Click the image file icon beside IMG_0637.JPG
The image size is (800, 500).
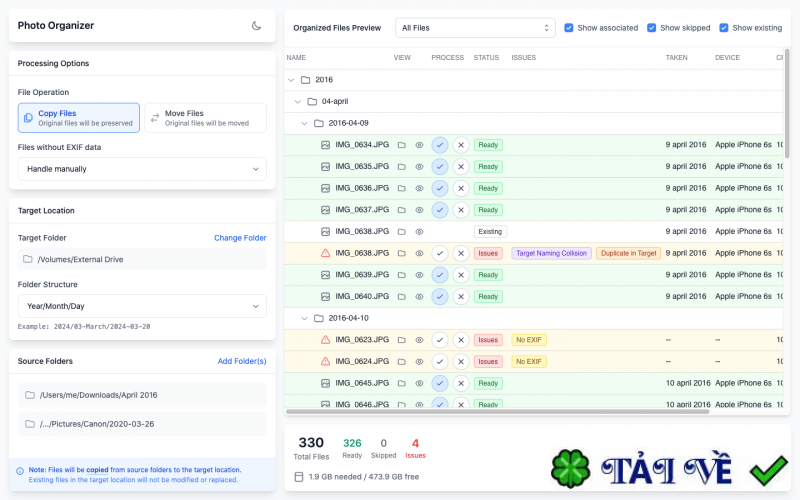(325, 210)
